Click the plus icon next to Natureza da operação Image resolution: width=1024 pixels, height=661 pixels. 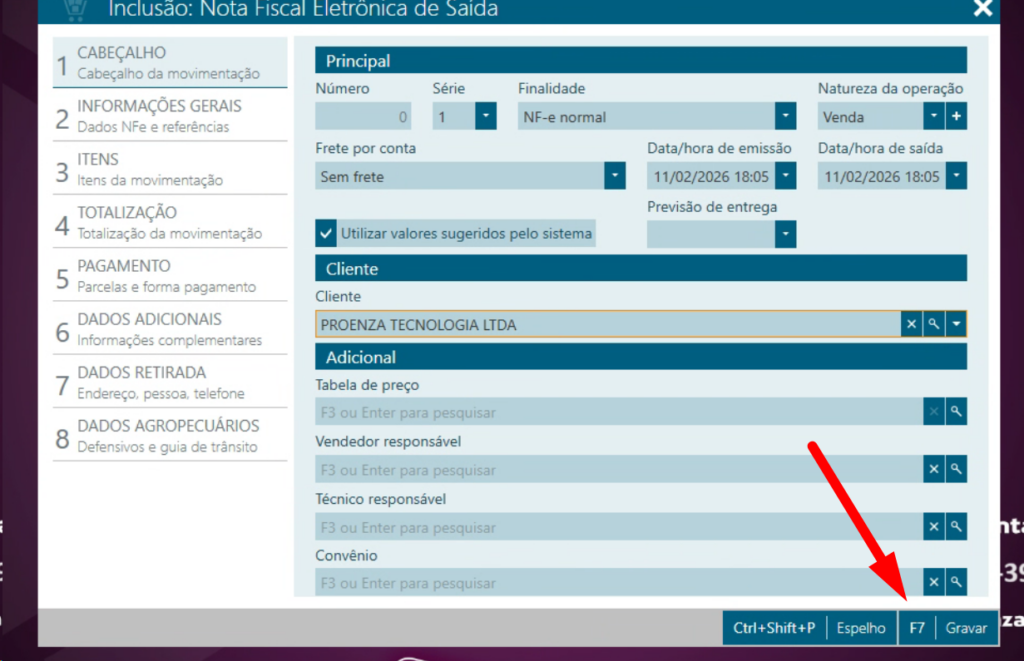pos(956,117)
